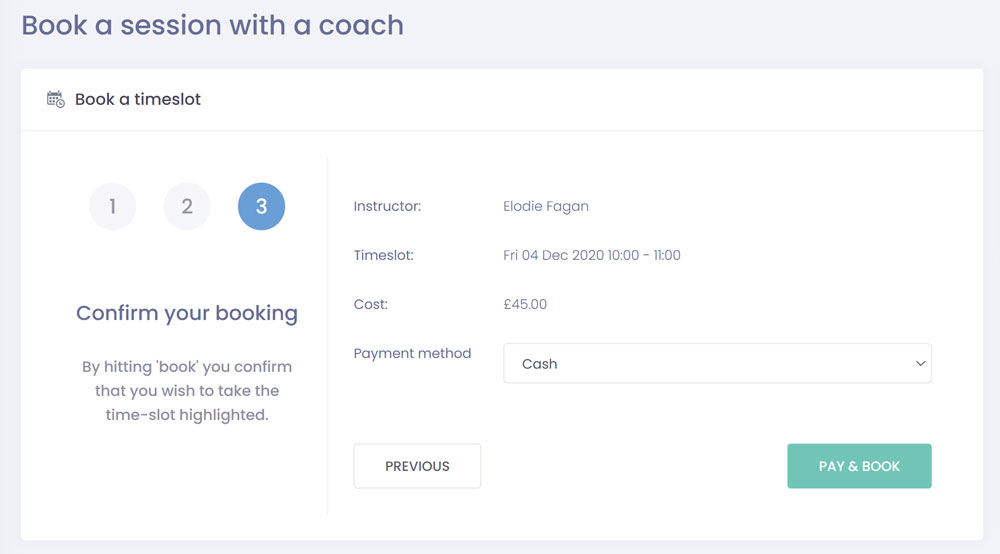Image resolution: width=1000 pixels, height=554 pixels.
Task: Click the Cost field label
Action: (370, 304)
